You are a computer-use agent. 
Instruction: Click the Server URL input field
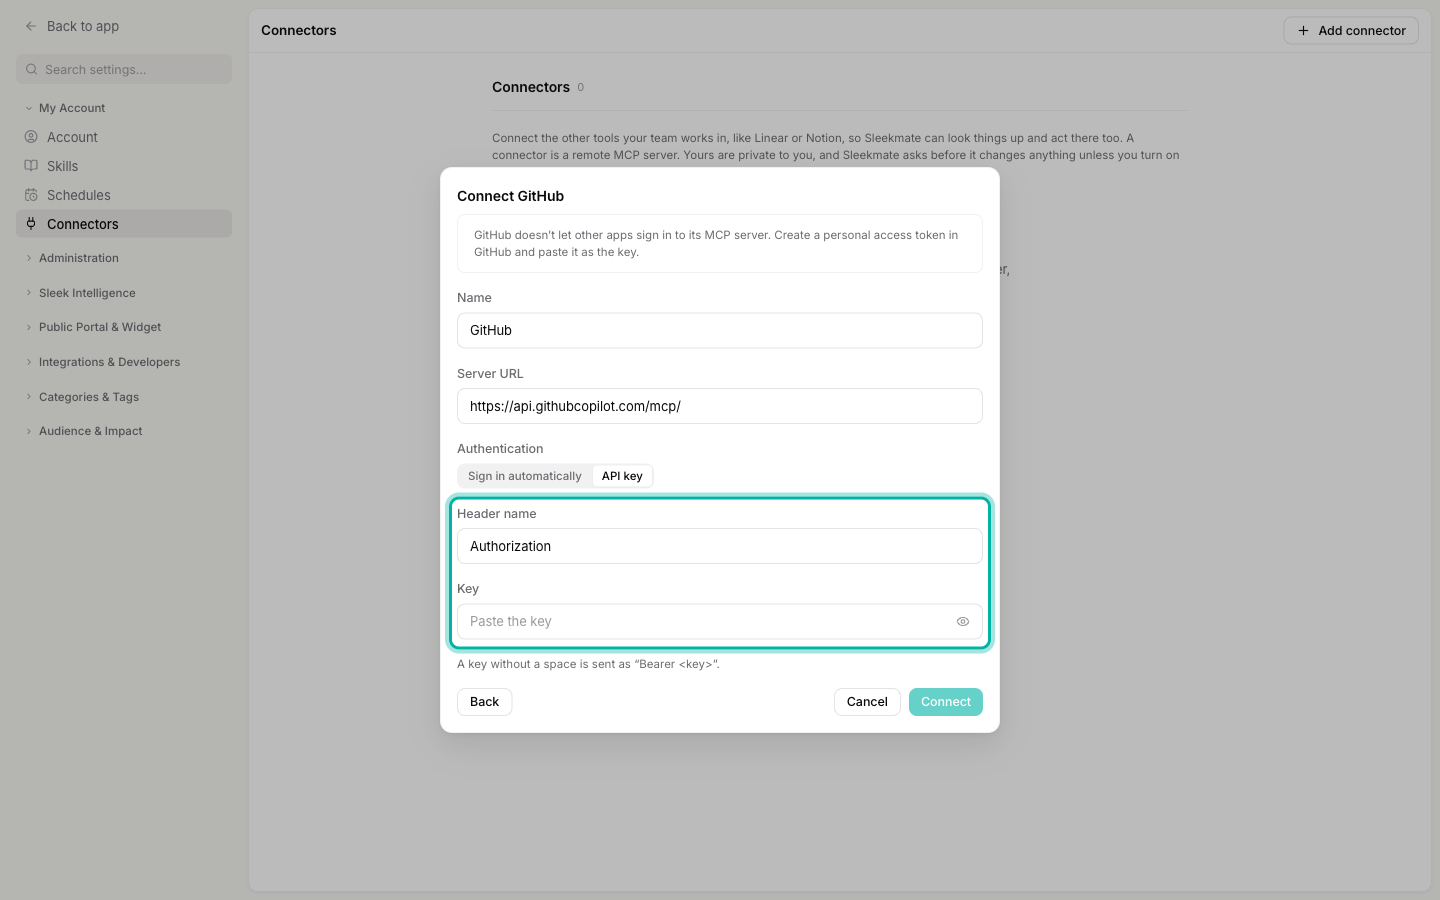click(720, 406)
